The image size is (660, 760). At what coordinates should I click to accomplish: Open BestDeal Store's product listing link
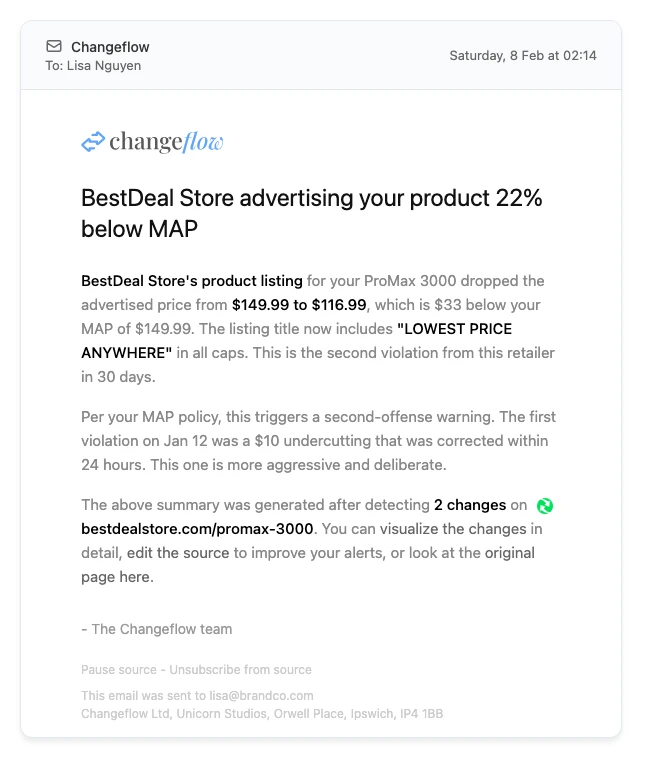click(192, 281)
